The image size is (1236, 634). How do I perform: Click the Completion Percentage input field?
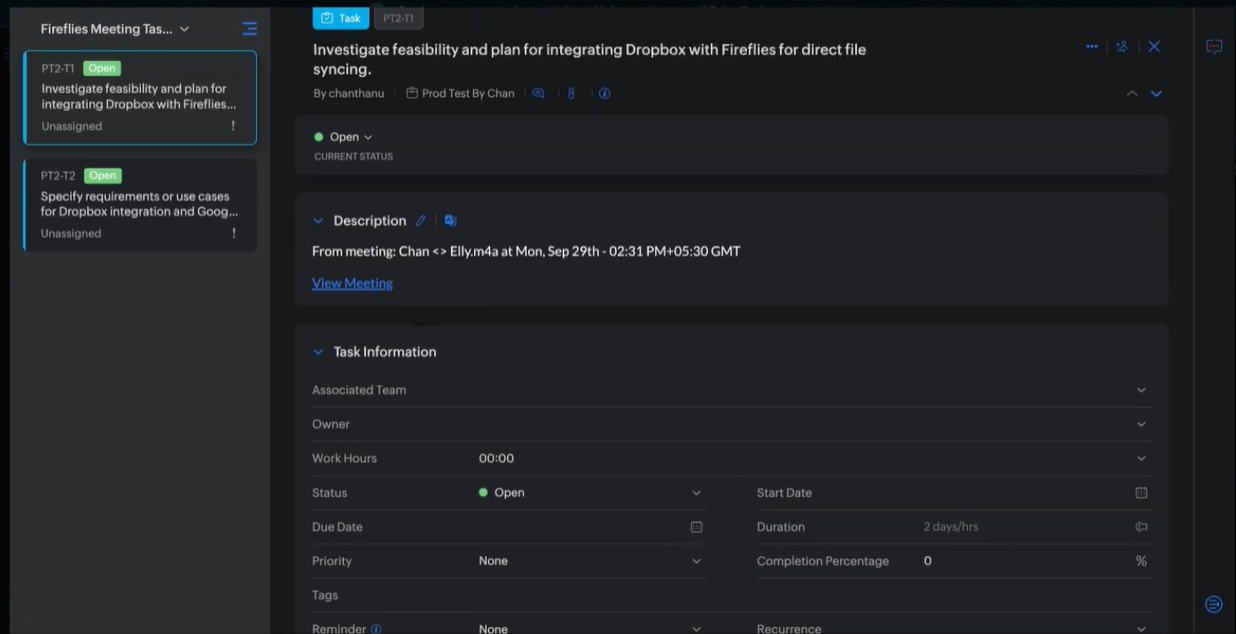coord(1020,561)
